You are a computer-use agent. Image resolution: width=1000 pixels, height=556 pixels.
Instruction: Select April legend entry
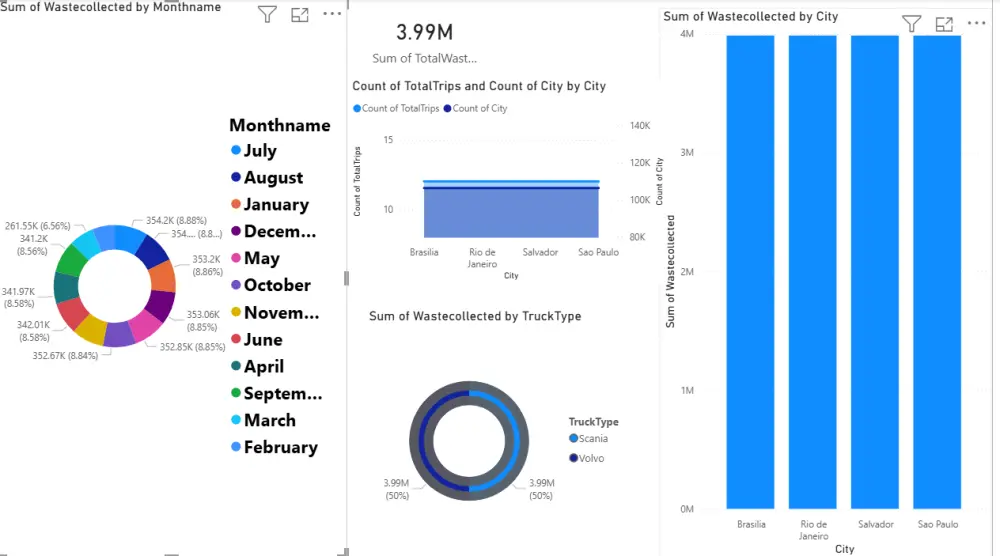coord(258,367)
